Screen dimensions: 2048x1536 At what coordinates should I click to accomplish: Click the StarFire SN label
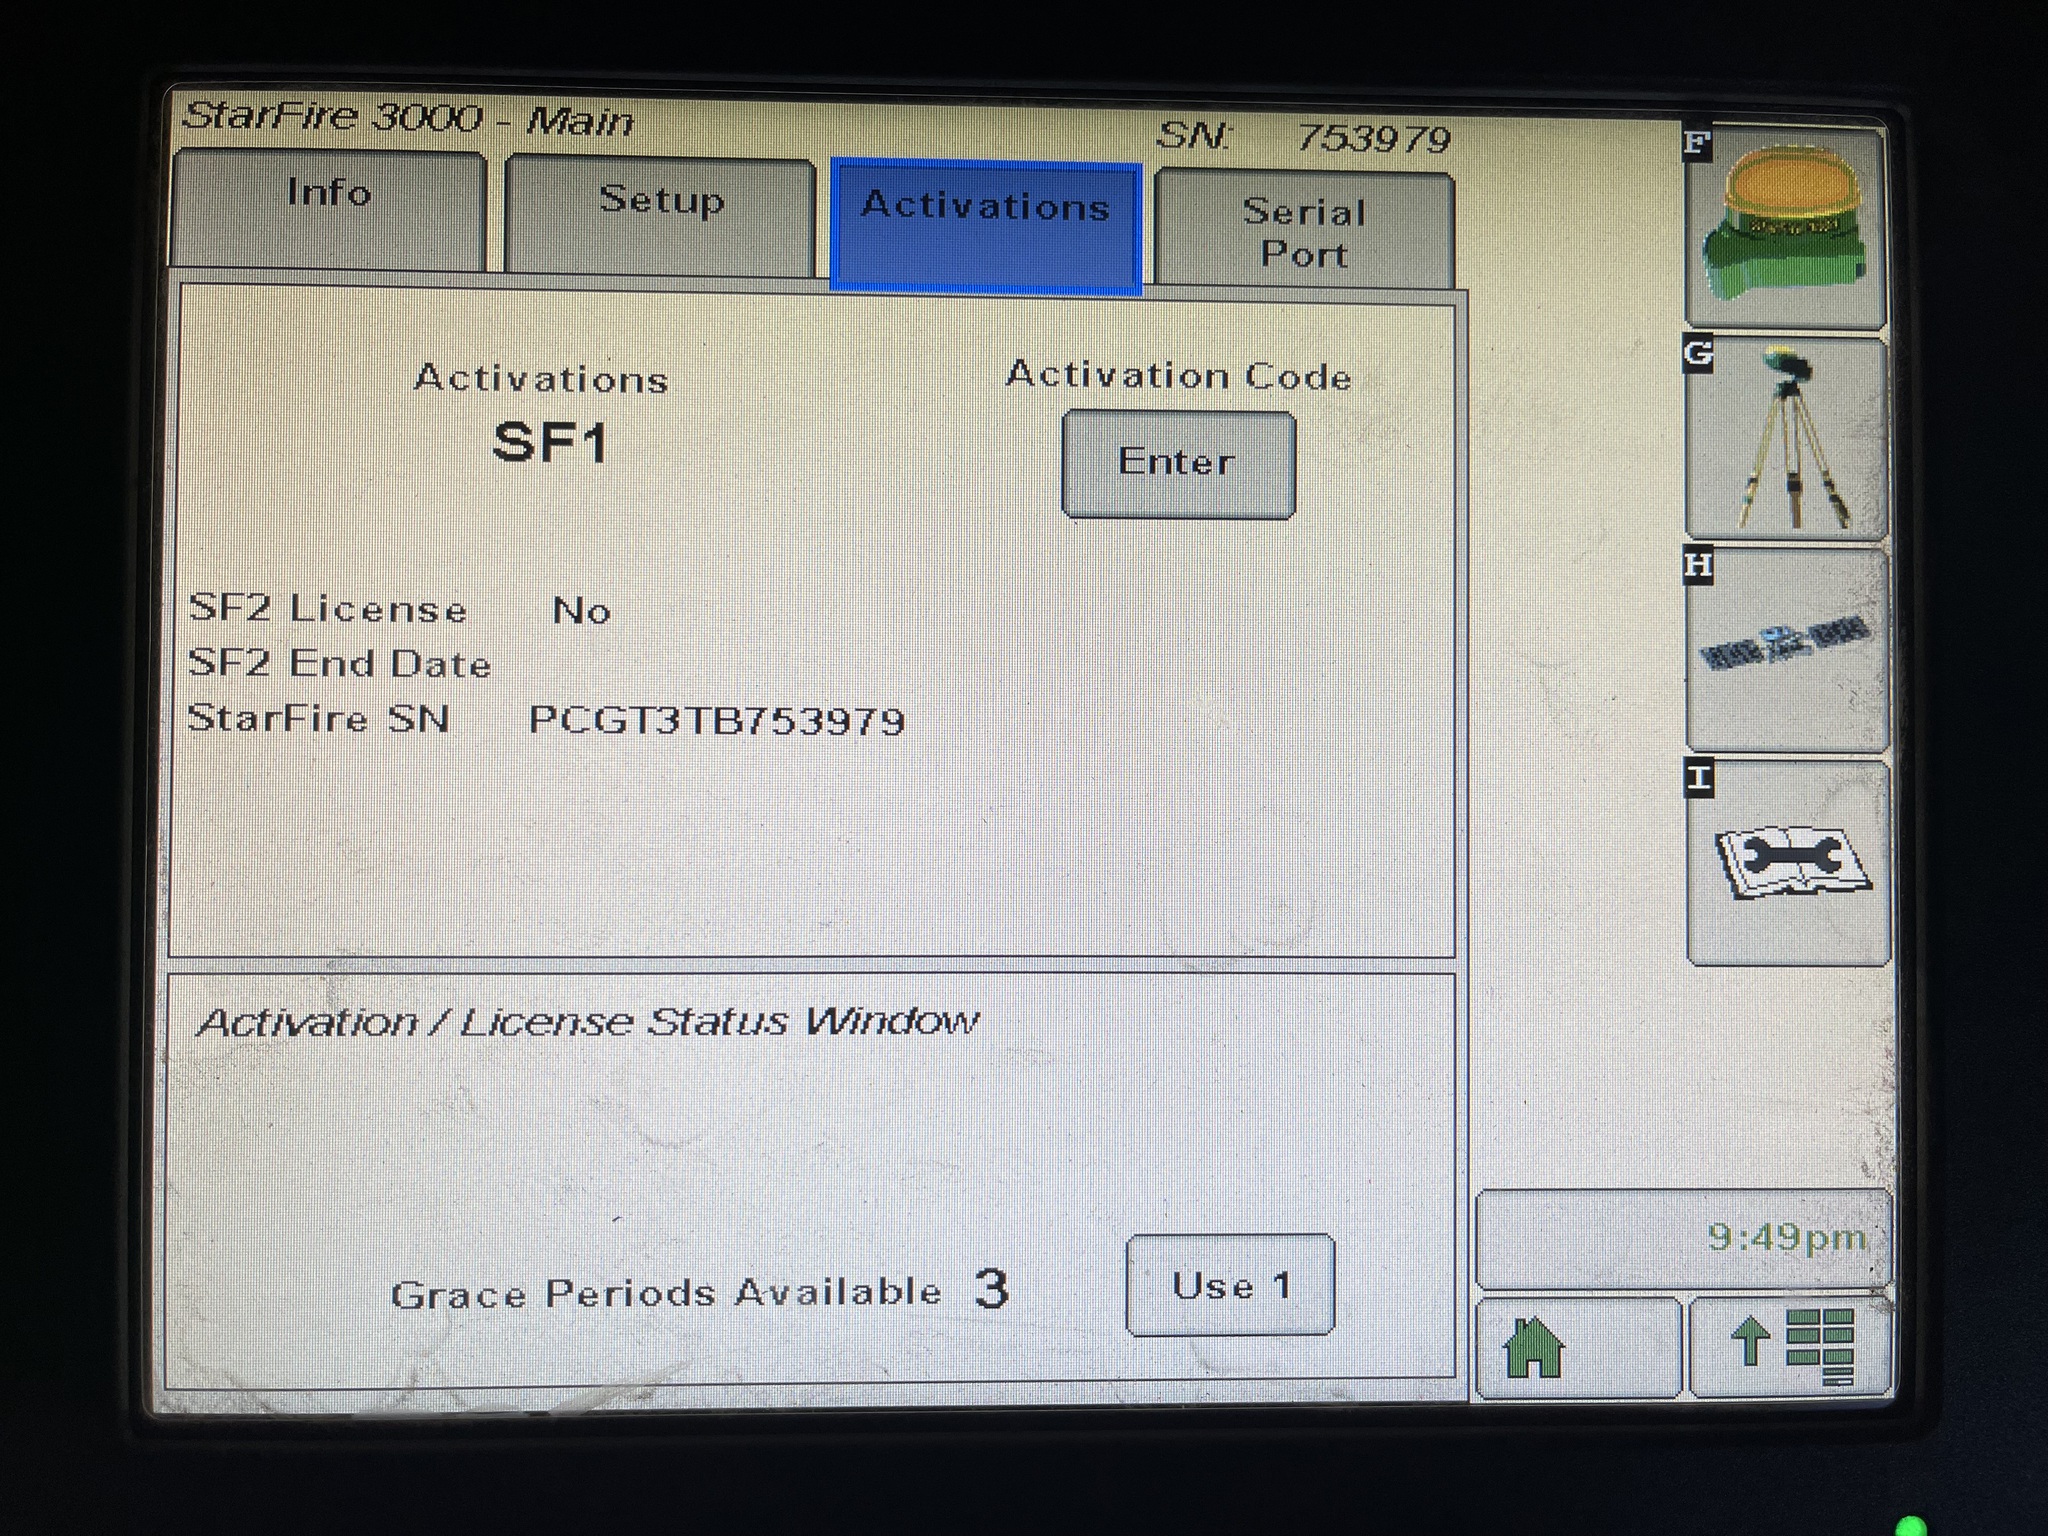(319, 718)
